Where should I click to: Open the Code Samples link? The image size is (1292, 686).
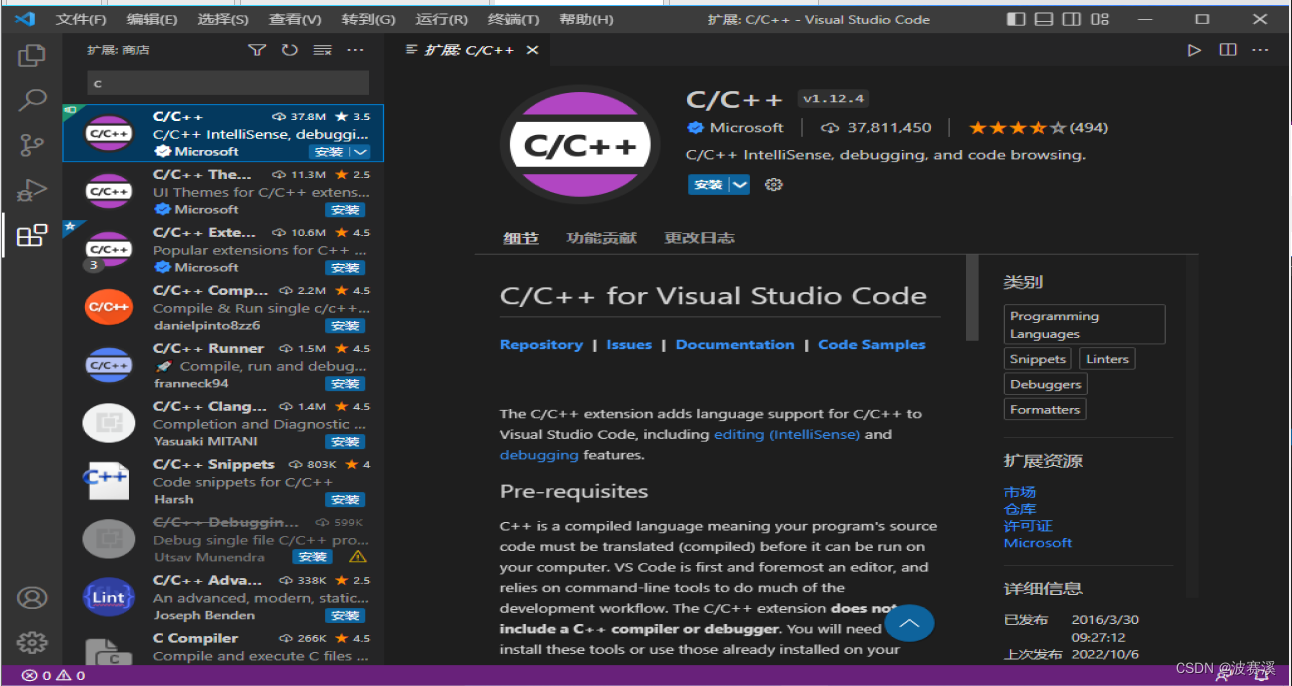click(x=872, y=344)
